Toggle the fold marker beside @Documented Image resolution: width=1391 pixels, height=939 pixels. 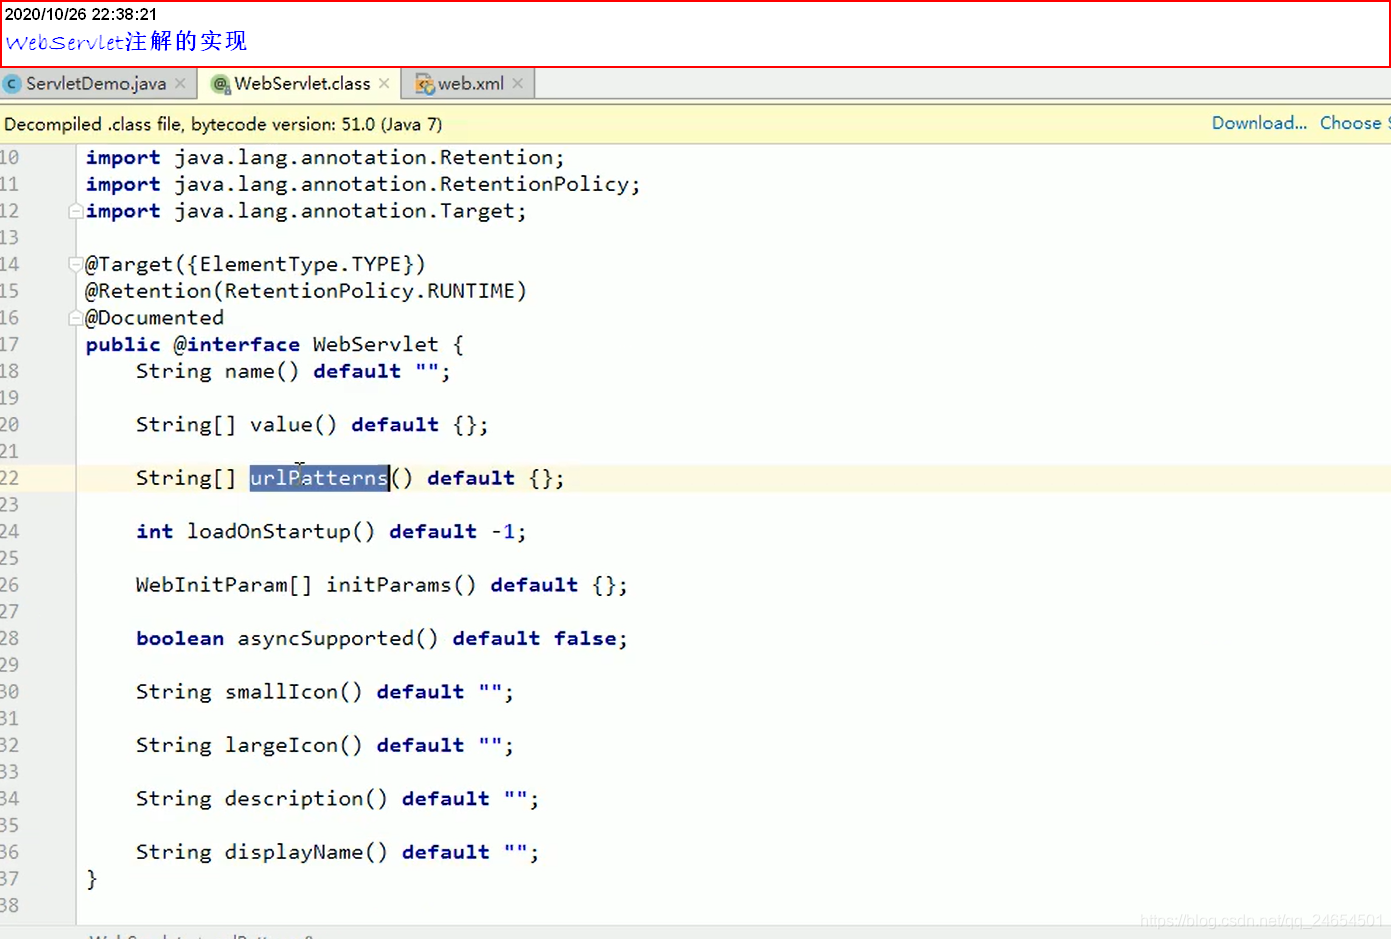(75, 318)
